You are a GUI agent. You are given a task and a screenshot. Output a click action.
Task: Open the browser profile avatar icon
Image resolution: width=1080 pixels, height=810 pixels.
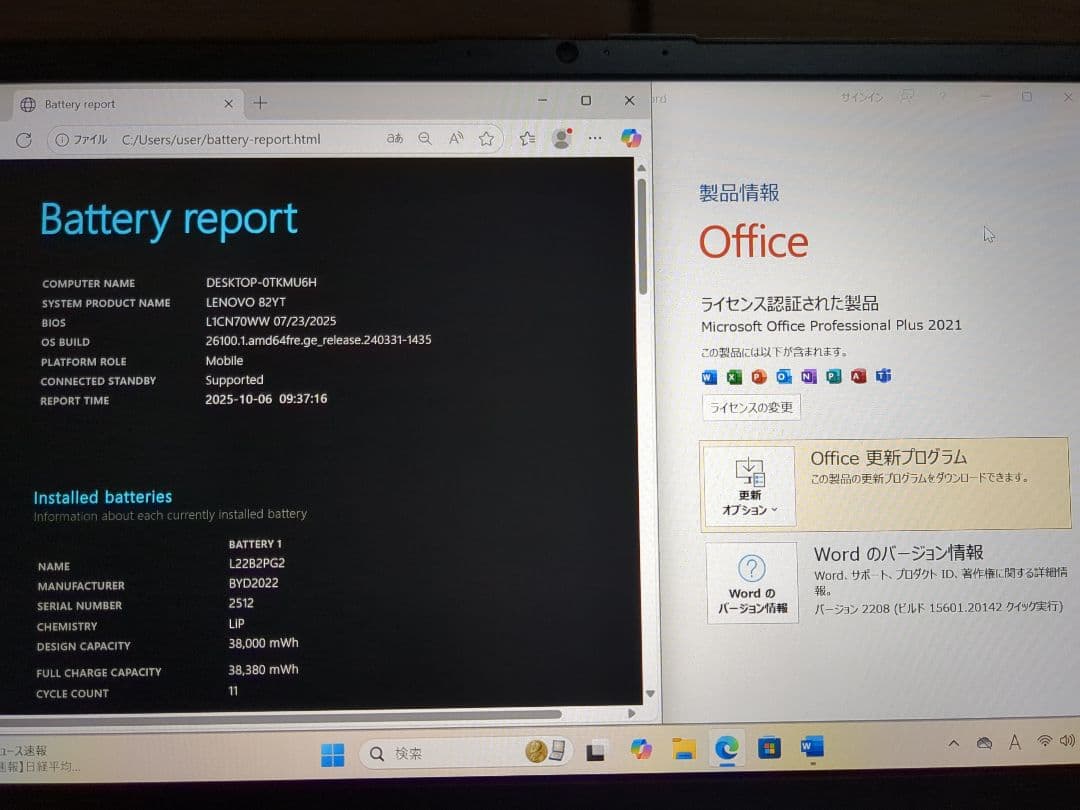tap(561, 139)
